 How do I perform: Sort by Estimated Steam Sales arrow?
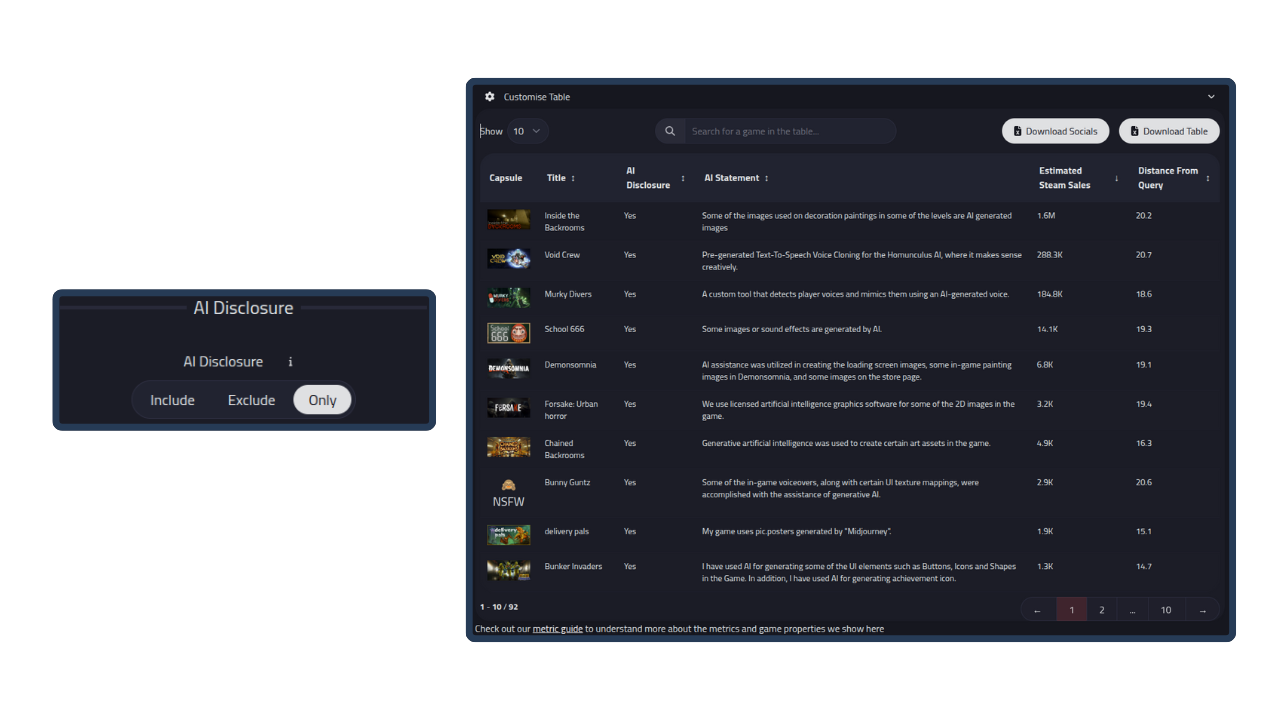(x=1116, y=178)
